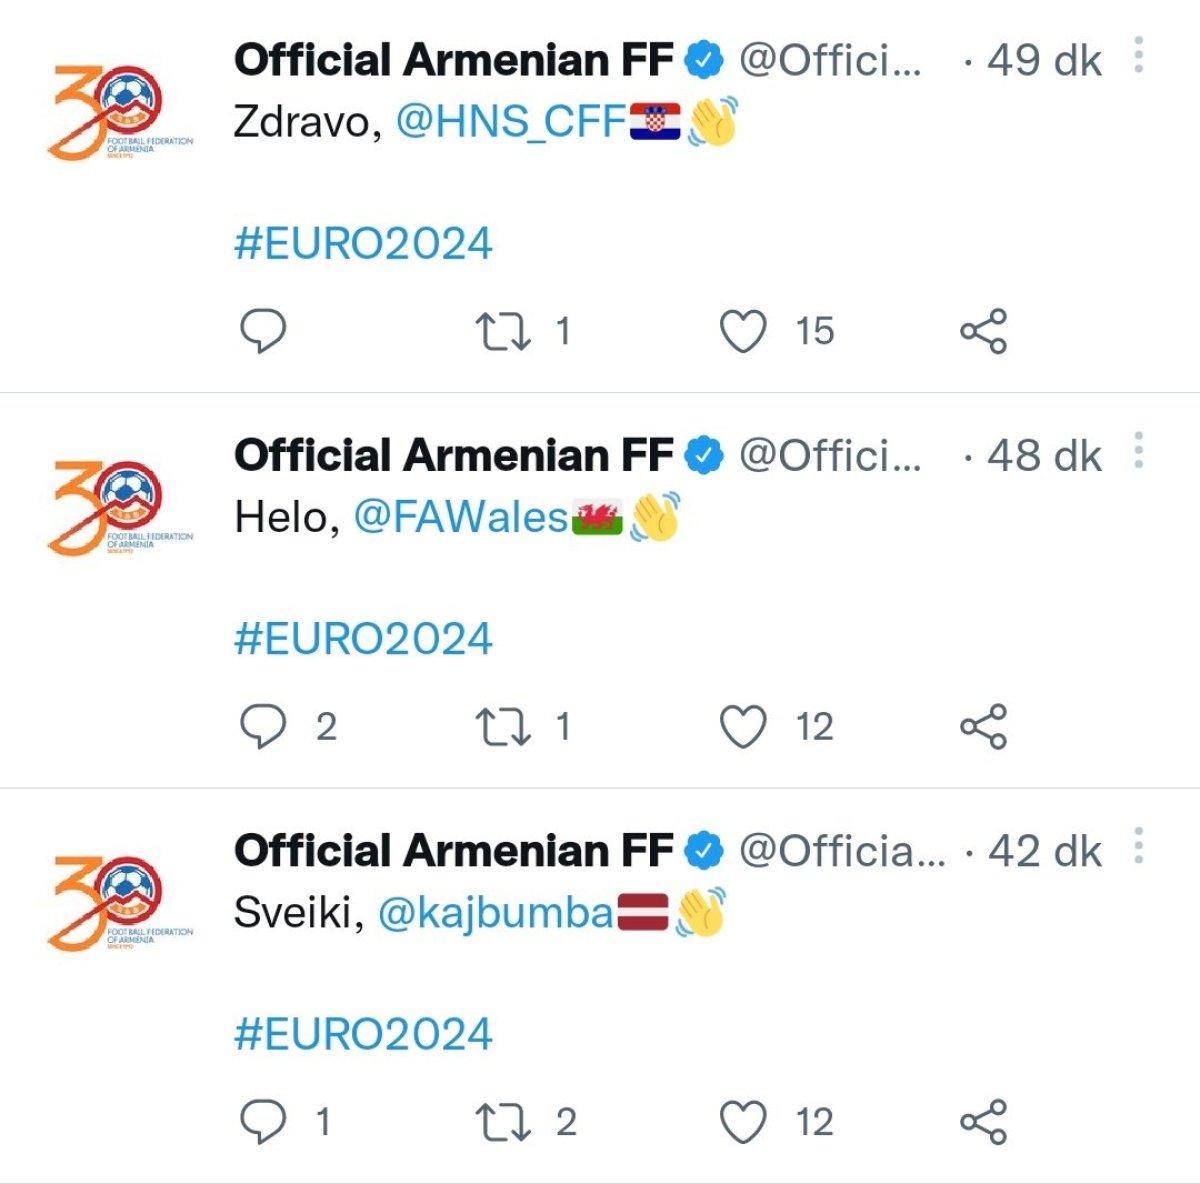Select the Official Armenian FF username on the top tweet
The height and width of the screenshot is (1184, 1200).
(450, 59)
